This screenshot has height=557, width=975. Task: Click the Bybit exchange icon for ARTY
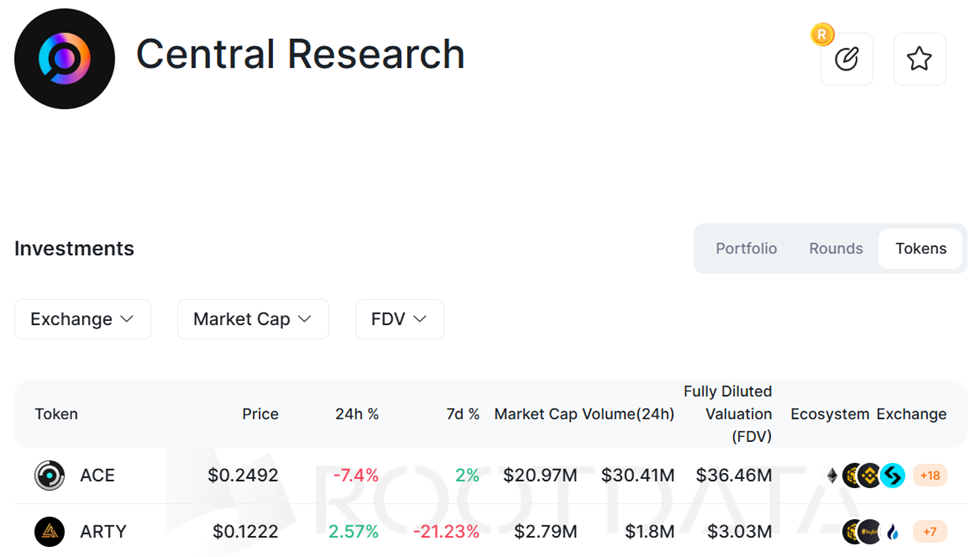coord(868,531)
